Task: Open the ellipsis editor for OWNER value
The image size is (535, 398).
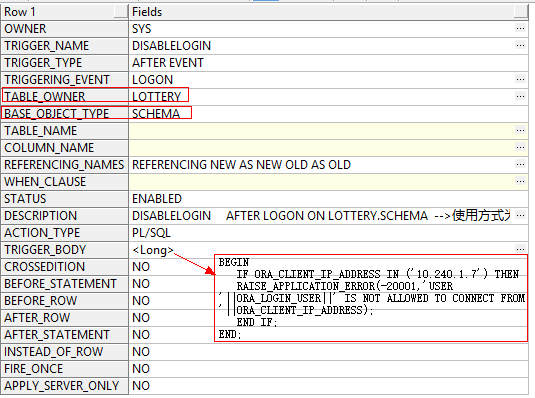Action: coord(520,29)
